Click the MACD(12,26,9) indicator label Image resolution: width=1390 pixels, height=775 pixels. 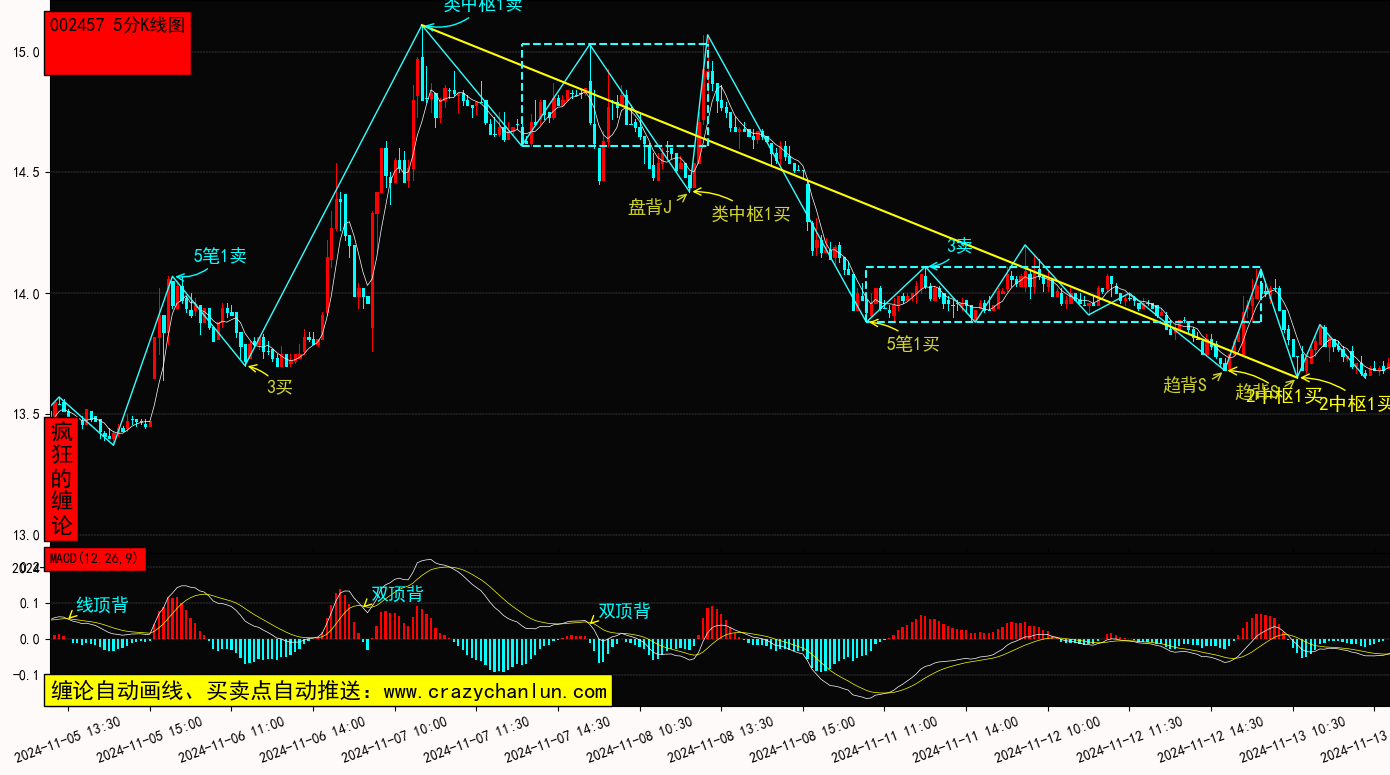[x=95, y=558]
